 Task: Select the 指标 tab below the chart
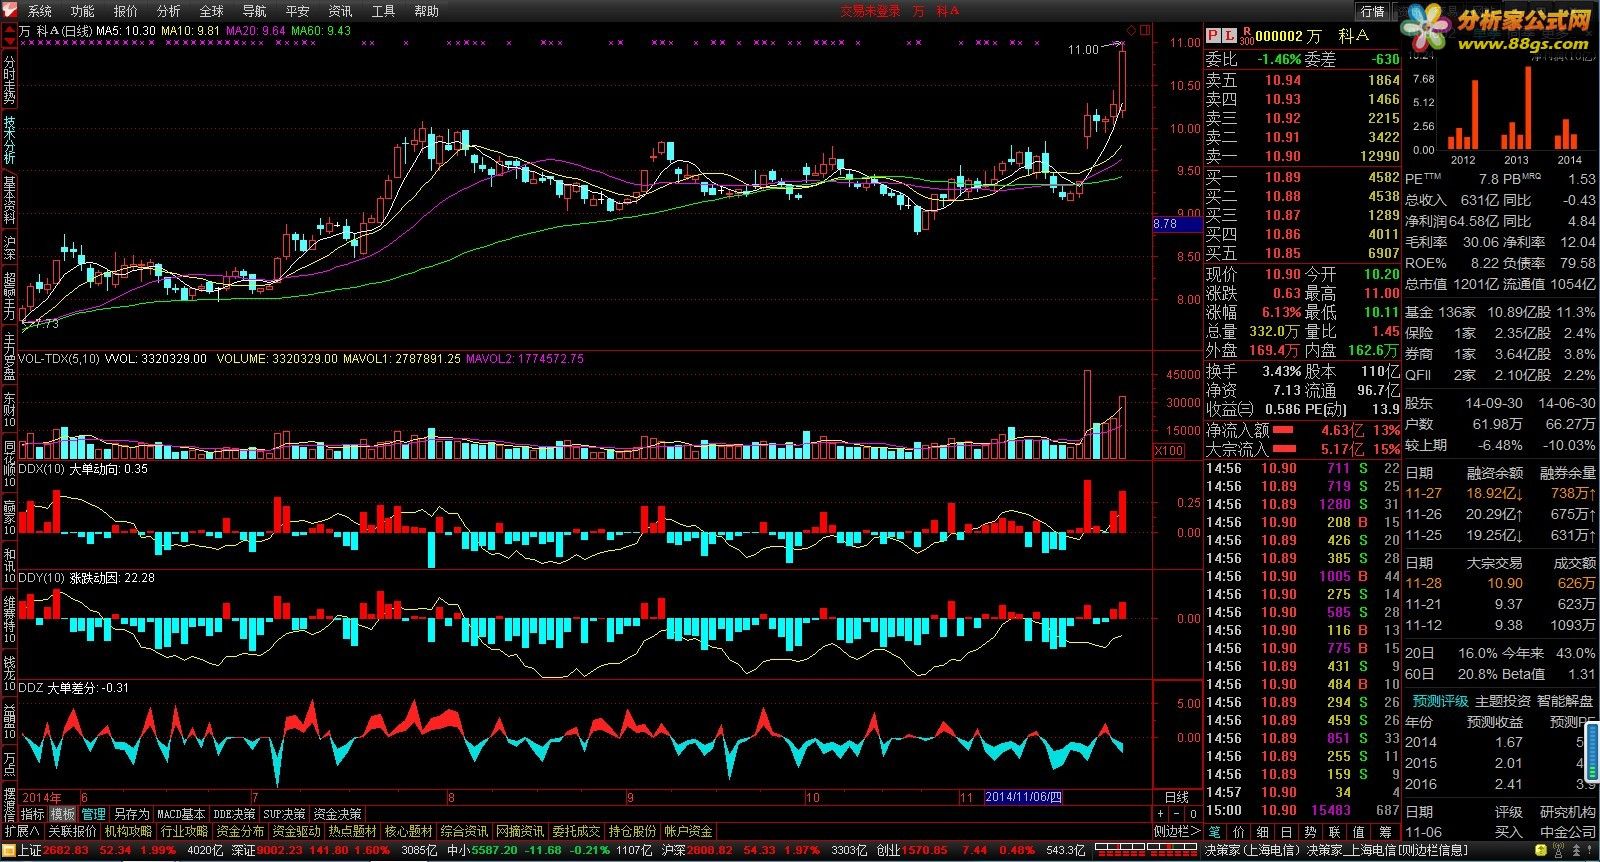(33, 815)
